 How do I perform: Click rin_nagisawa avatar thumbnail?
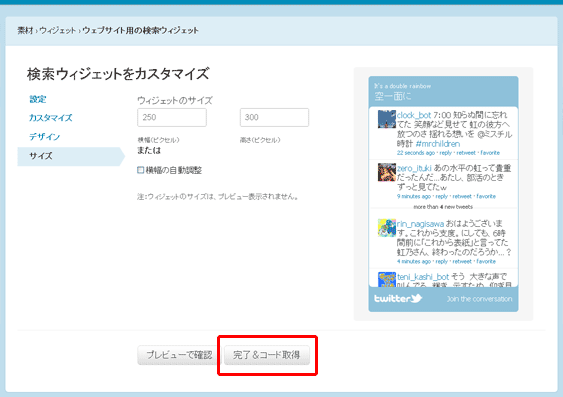(387, 228)
